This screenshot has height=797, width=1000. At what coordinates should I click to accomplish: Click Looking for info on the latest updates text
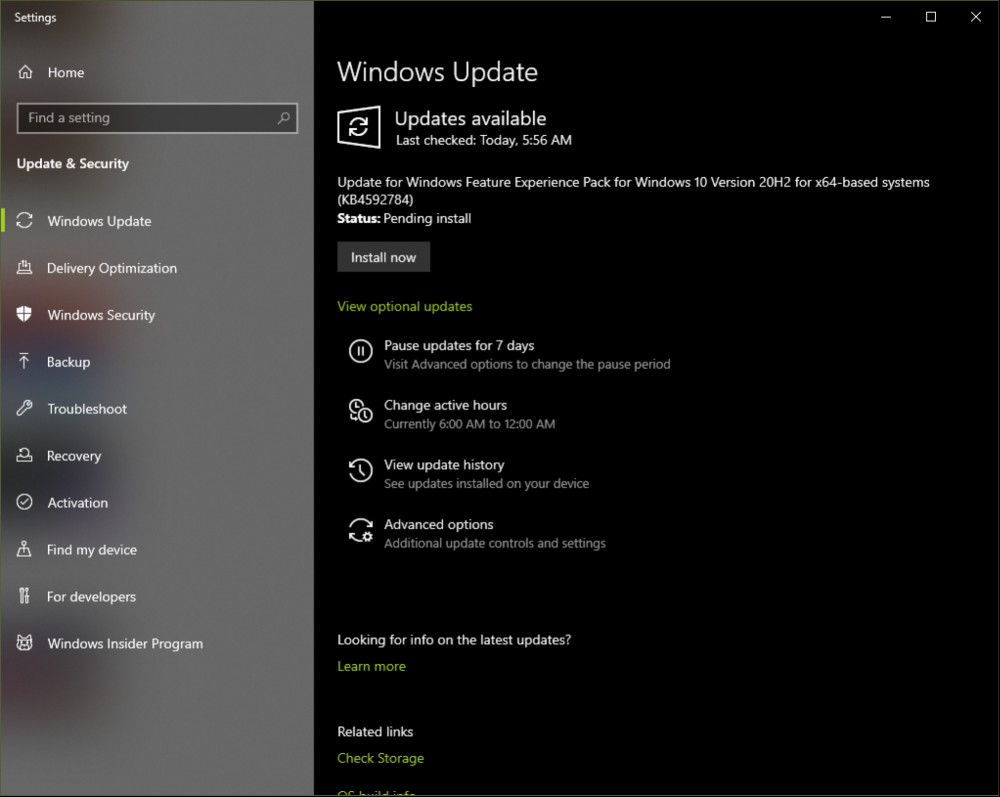pos(454,640)
